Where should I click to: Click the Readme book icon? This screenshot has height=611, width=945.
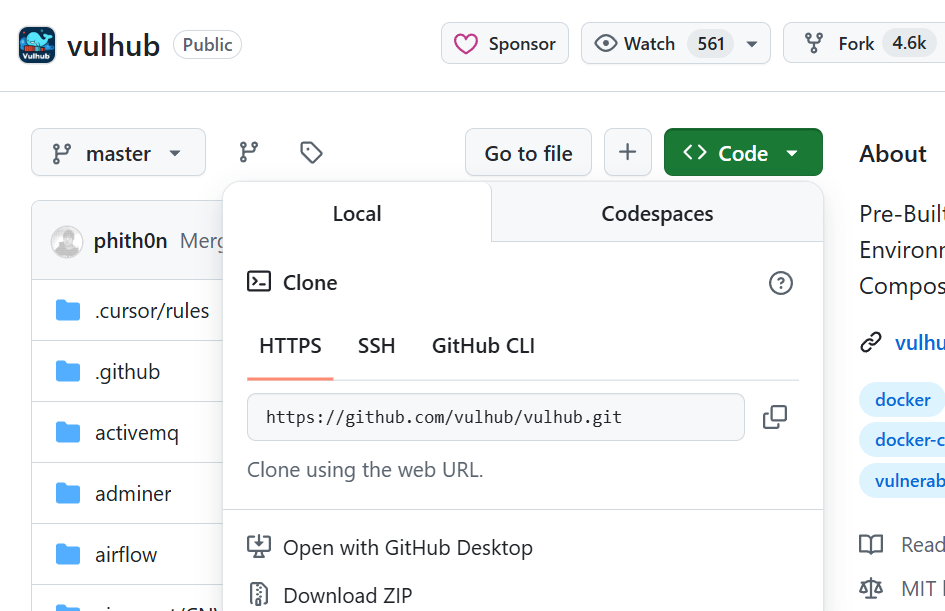click(x=871, y=544)
